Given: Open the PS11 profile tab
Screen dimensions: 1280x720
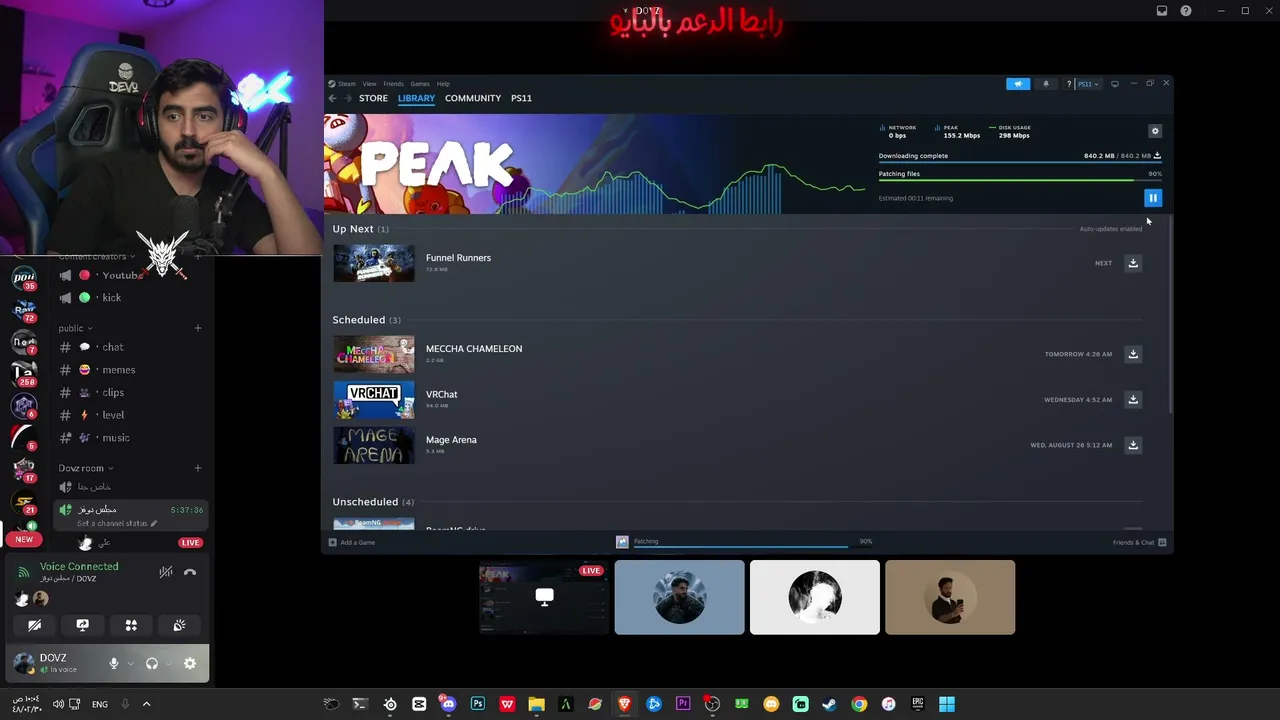Looking at the screenshot, I should click(521, 98).
